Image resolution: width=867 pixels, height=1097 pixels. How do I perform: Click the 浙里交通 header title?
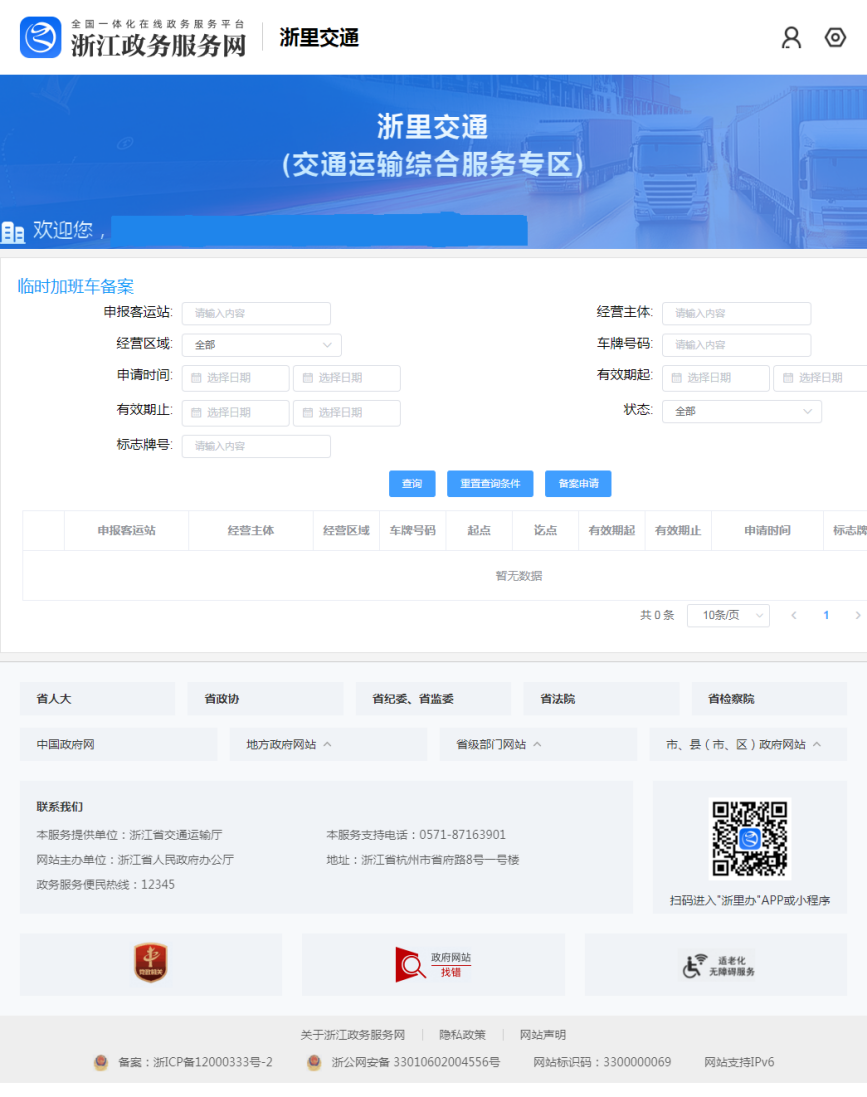pos(319,37)
